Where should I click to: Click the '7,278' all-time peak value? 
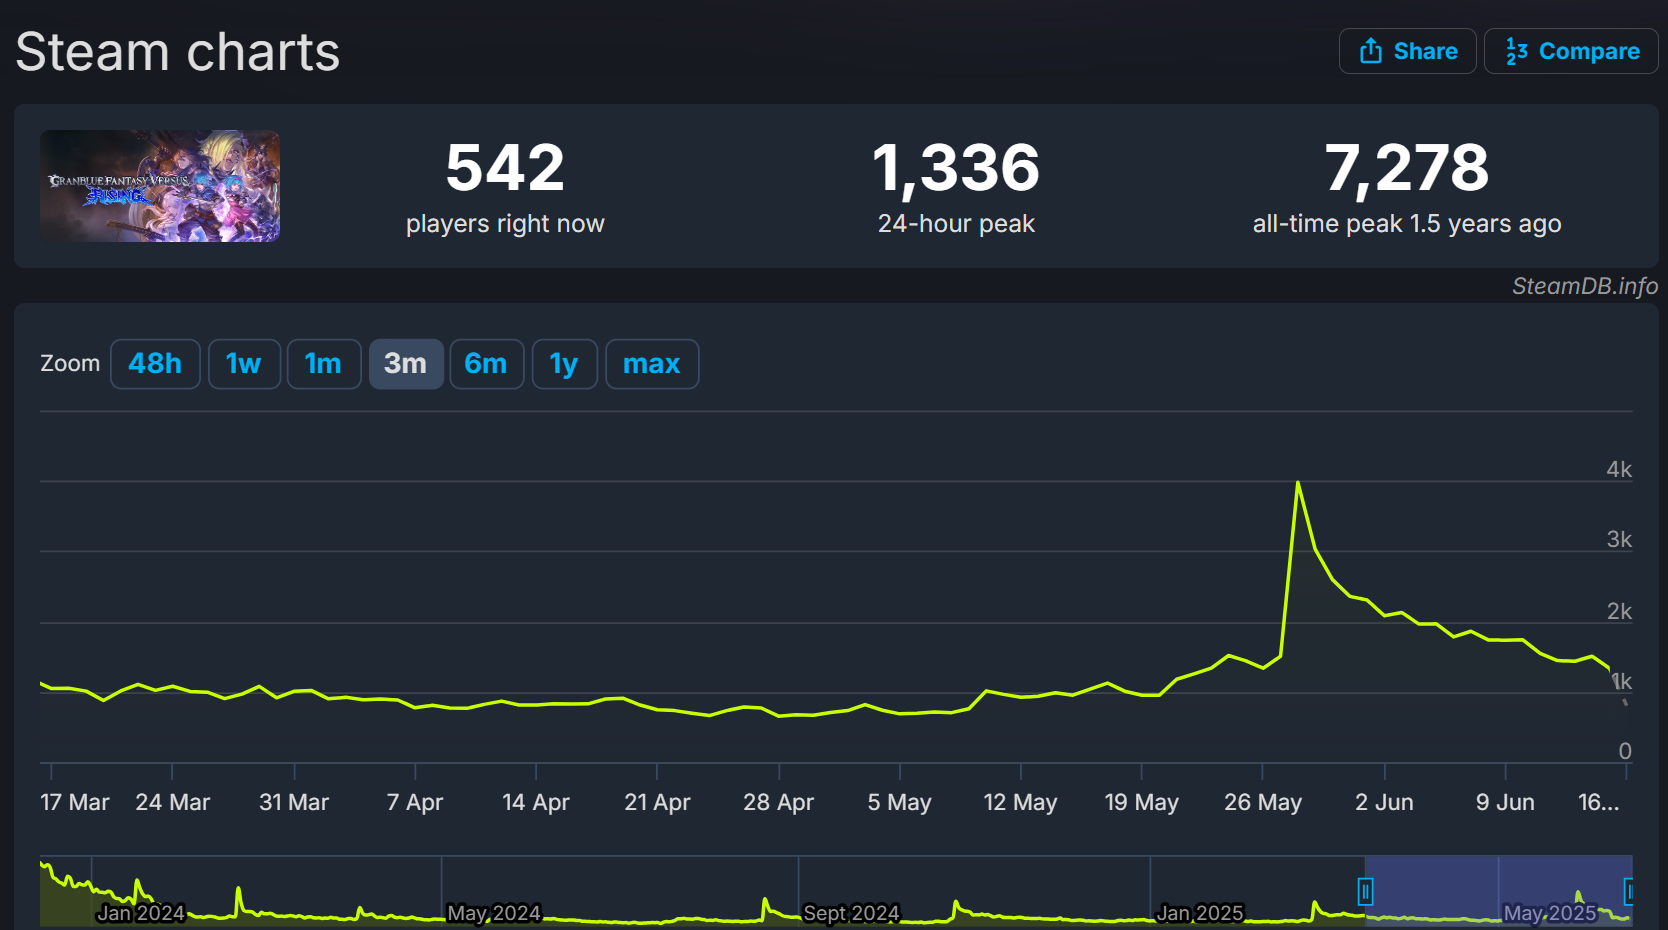1407,168
